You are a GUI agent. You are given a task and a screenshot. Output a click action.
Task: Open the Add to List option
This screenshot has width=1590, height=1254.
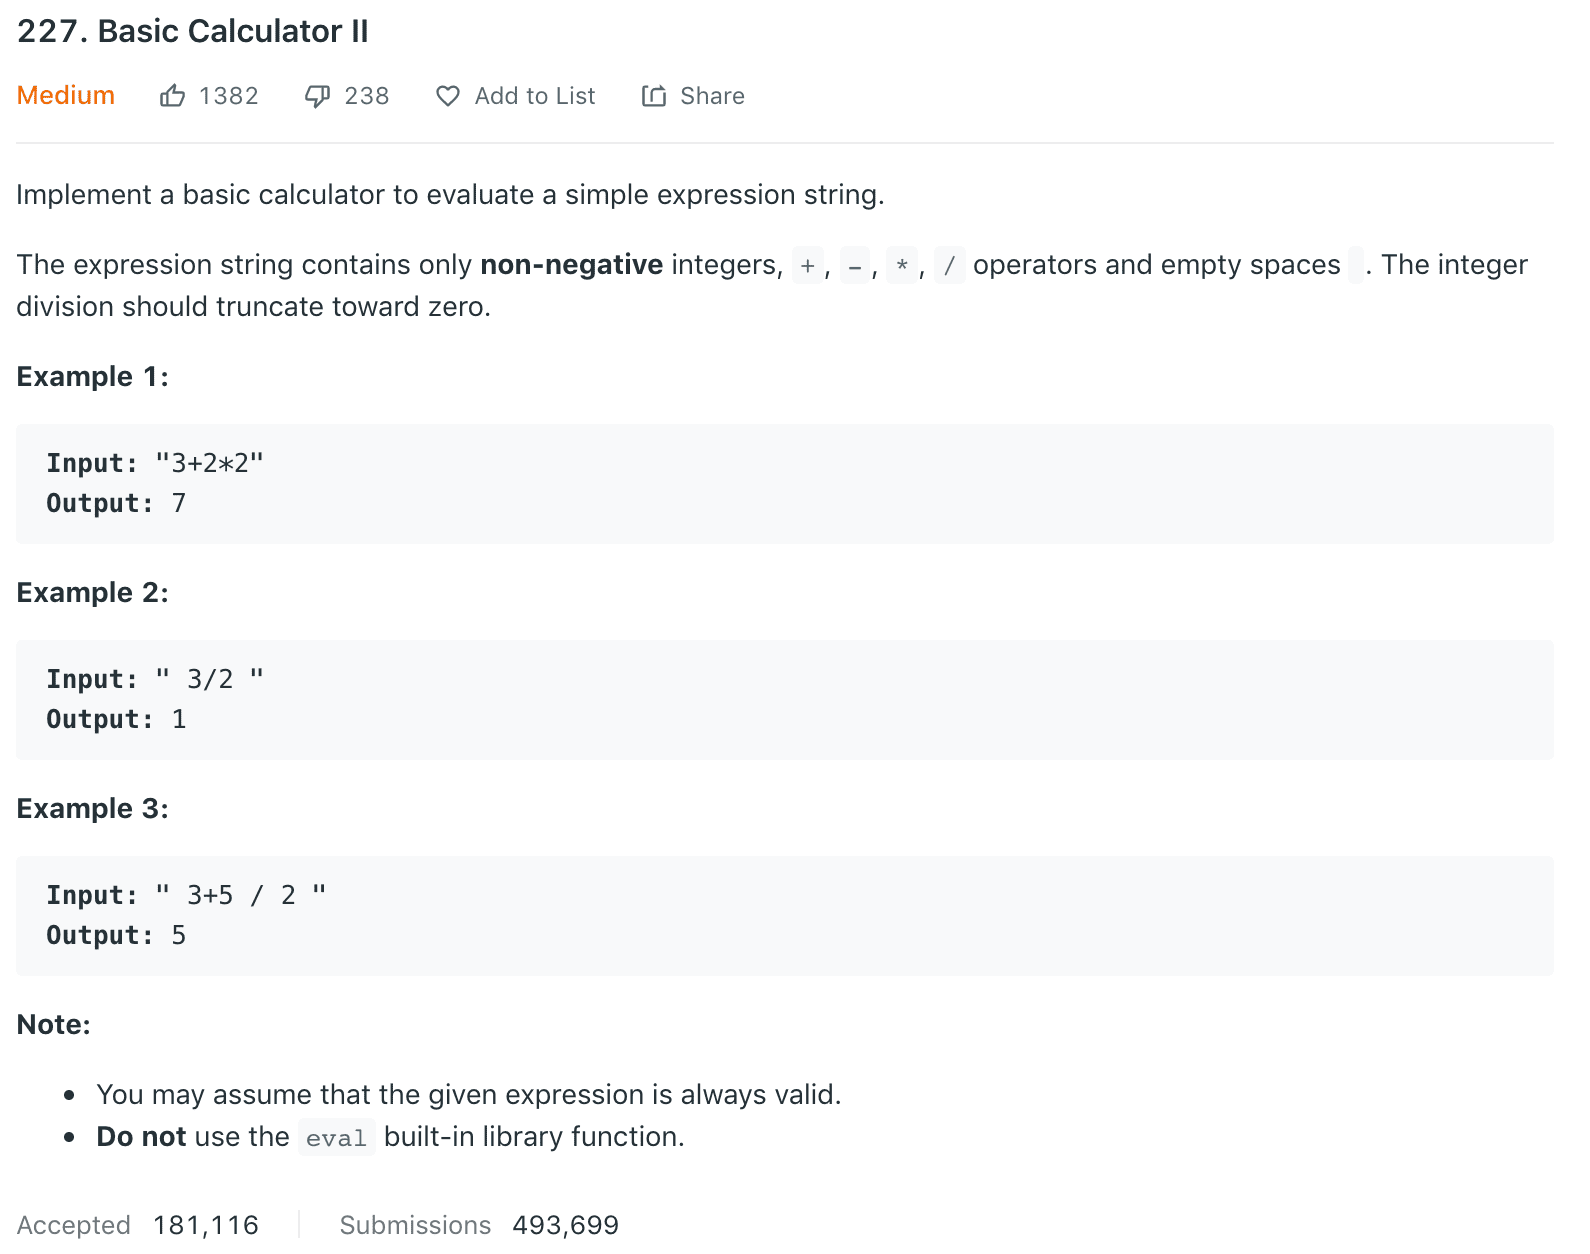pos(535,96)
